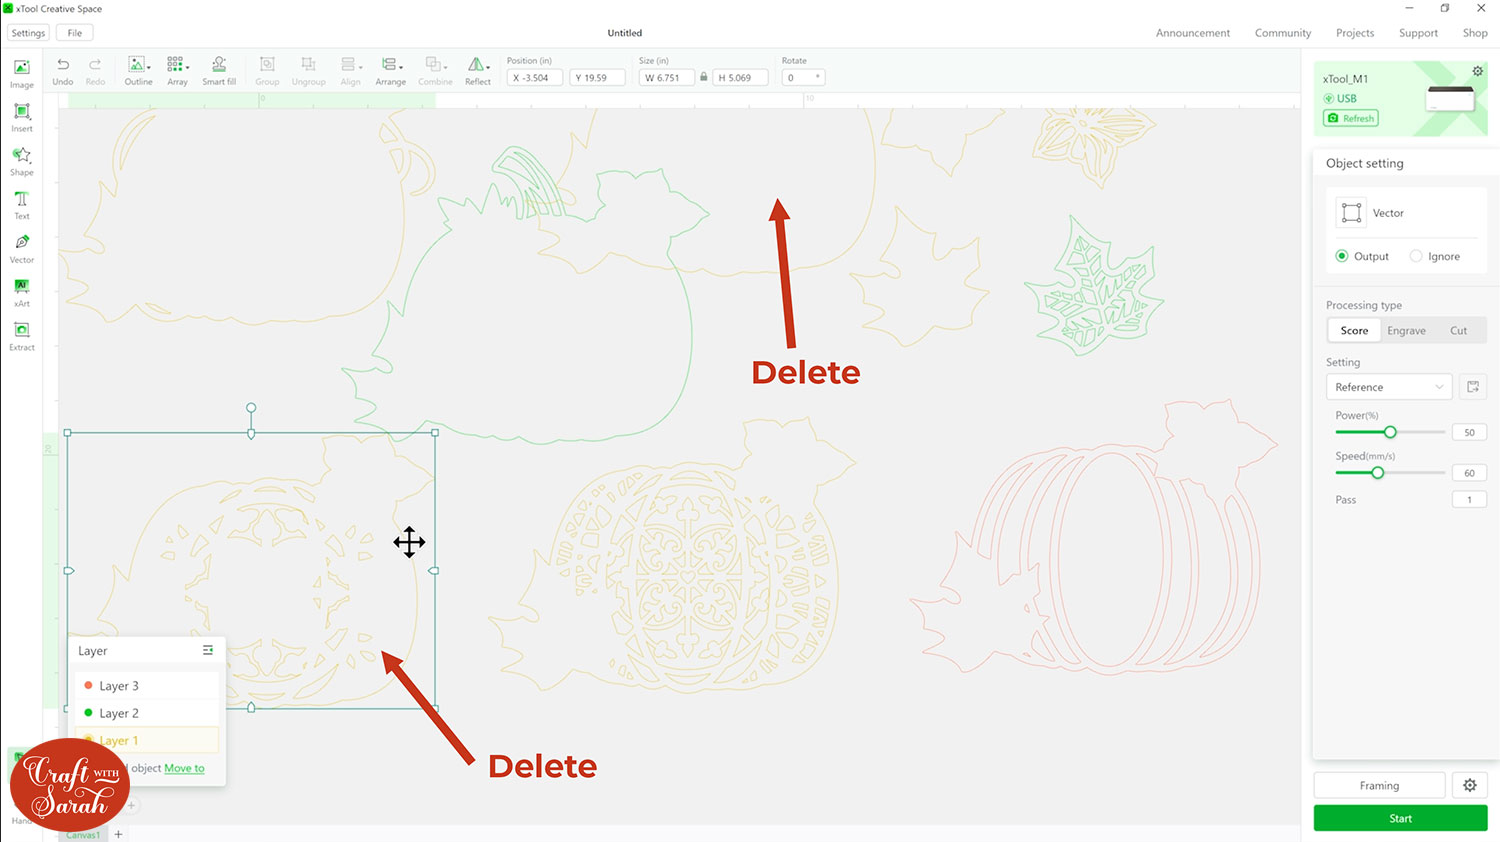
Task: Click the Framing button
Action: coord(1379,785)
